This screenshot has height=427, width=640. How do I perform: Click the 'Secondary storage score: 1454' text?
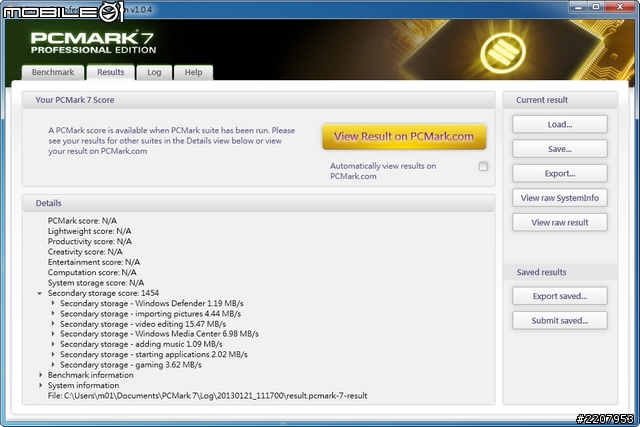click(103, 293)
